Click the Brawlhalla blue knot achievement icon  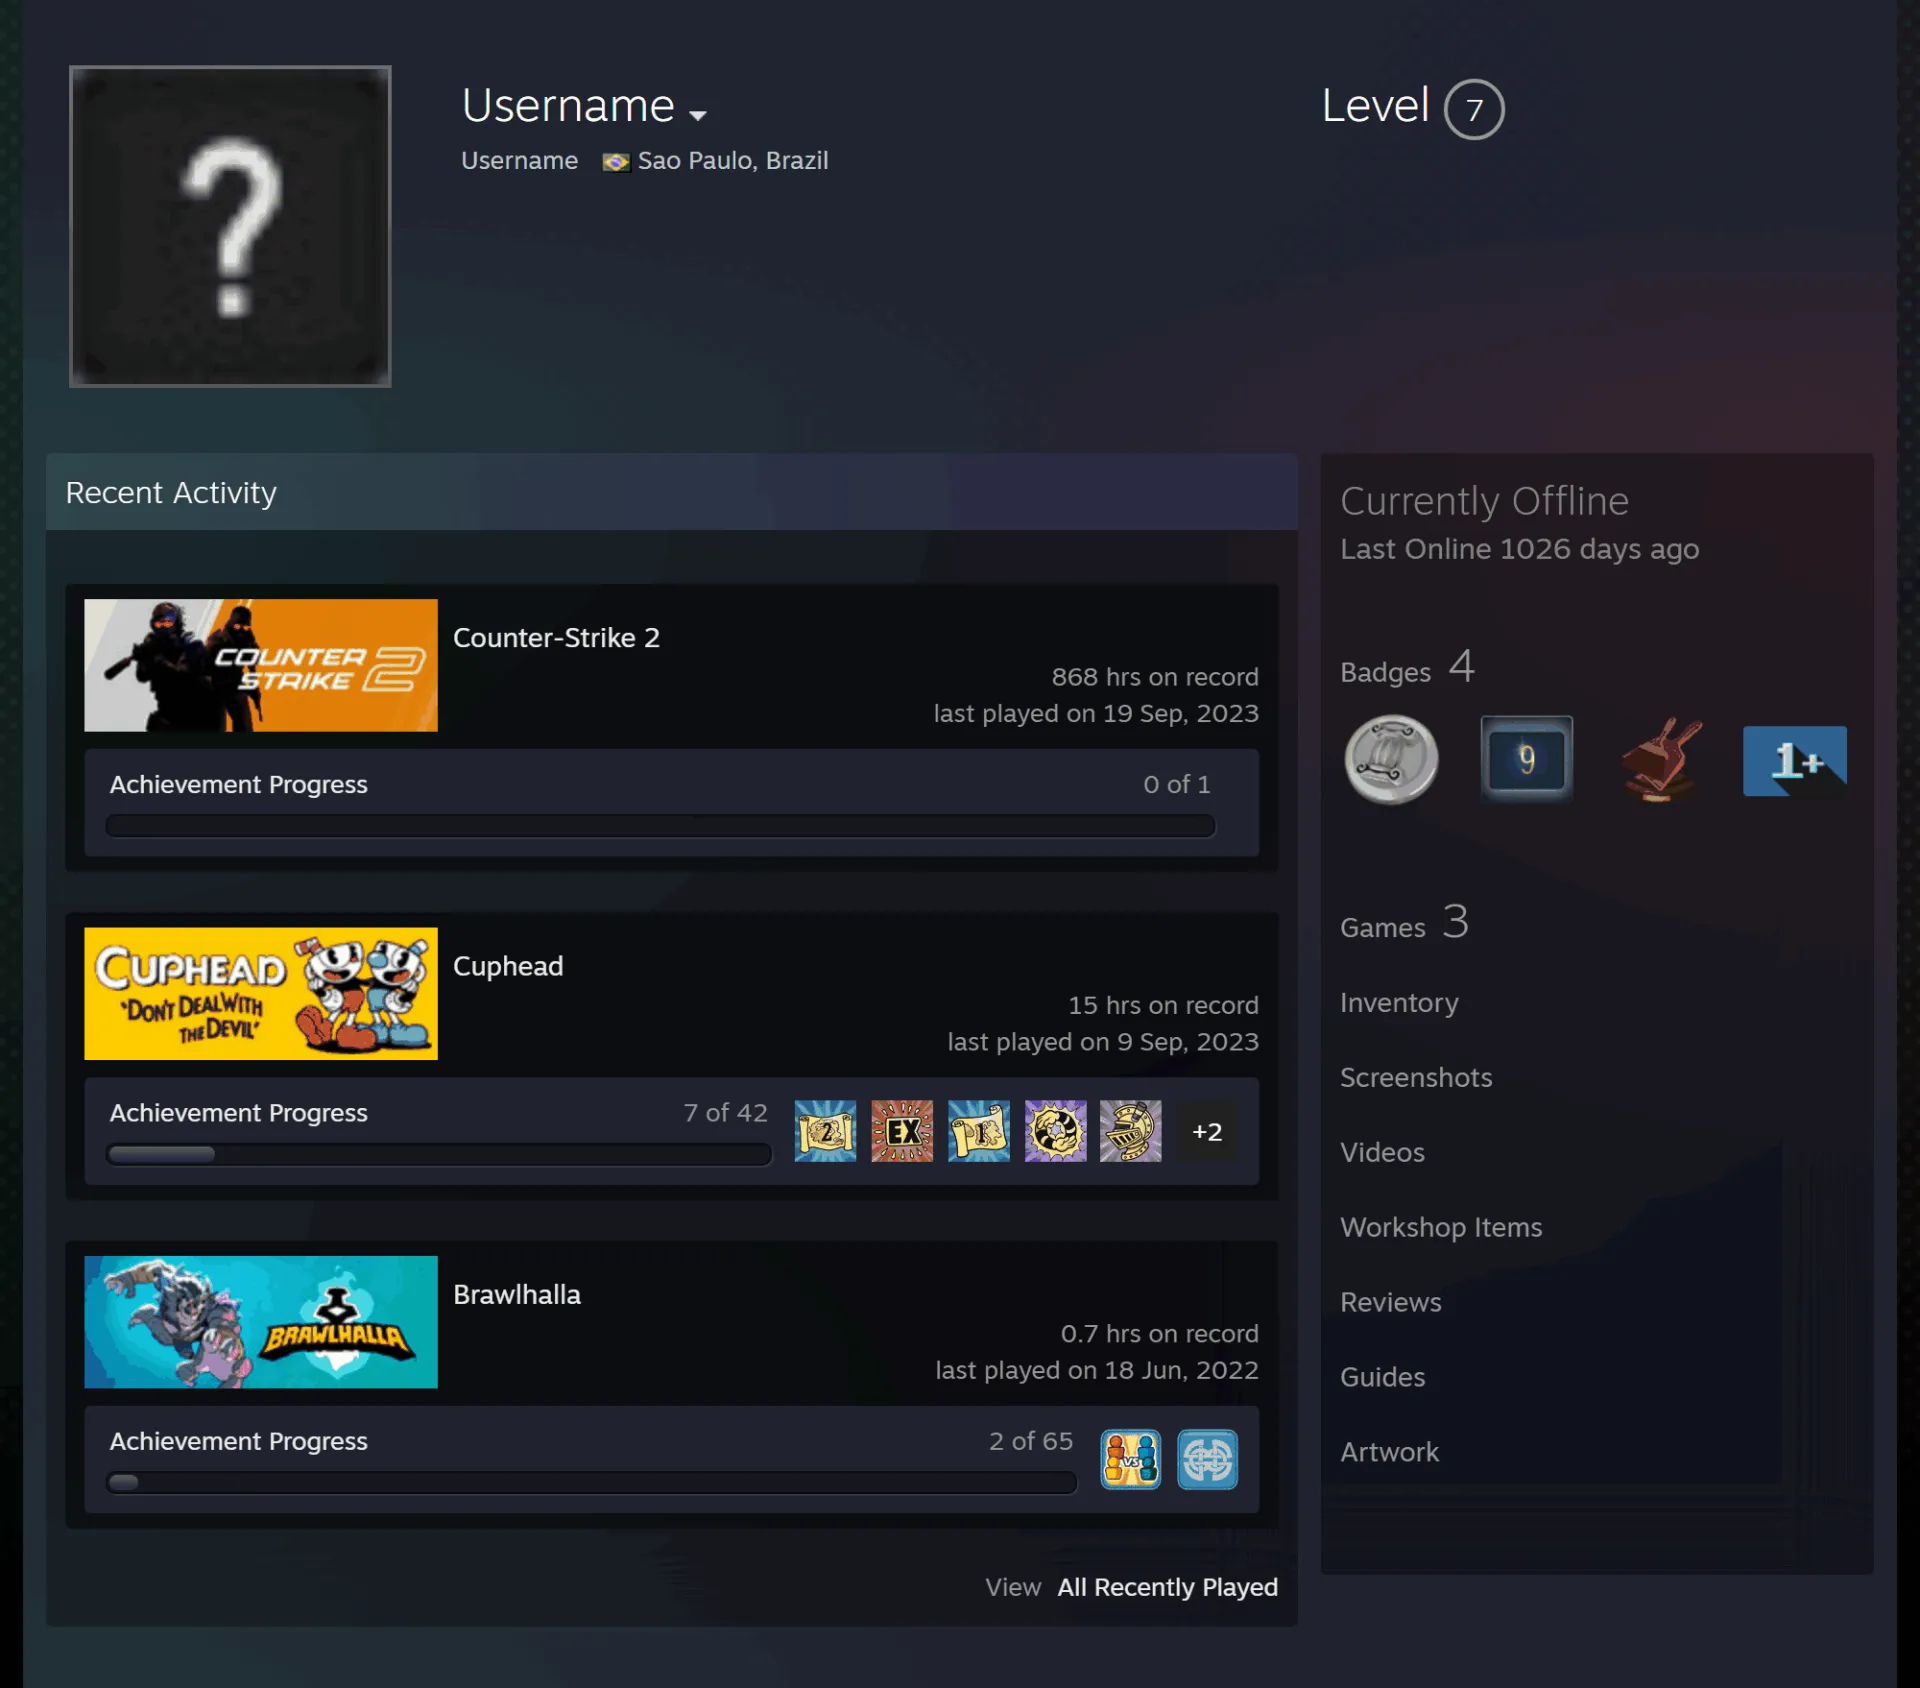click(1207, 1459)
